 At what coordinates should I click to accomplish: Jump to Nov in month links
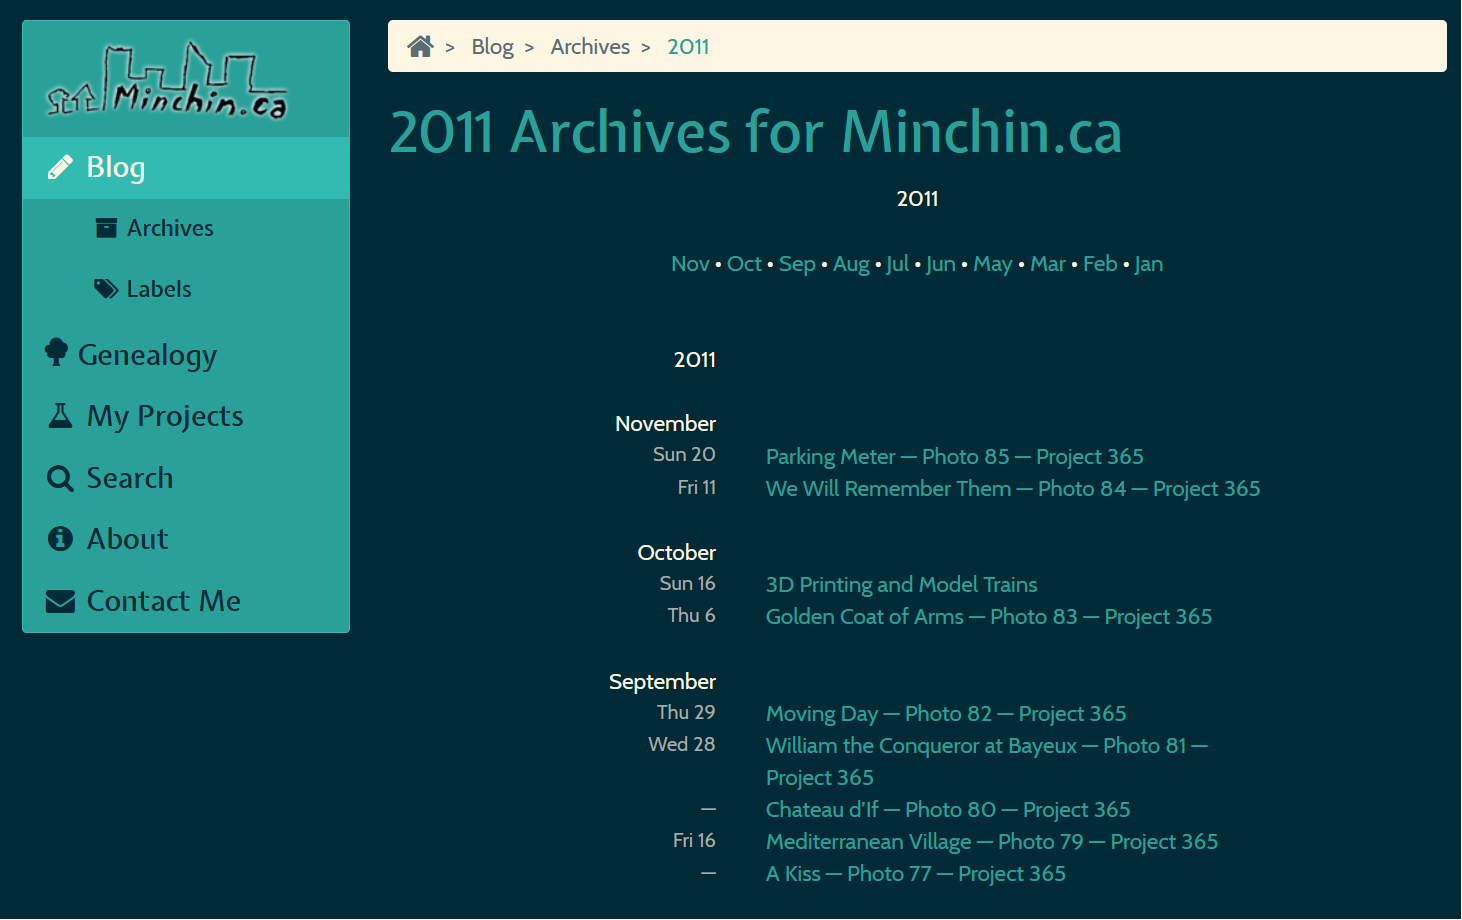pyautogui.click(x=690, y=264)
